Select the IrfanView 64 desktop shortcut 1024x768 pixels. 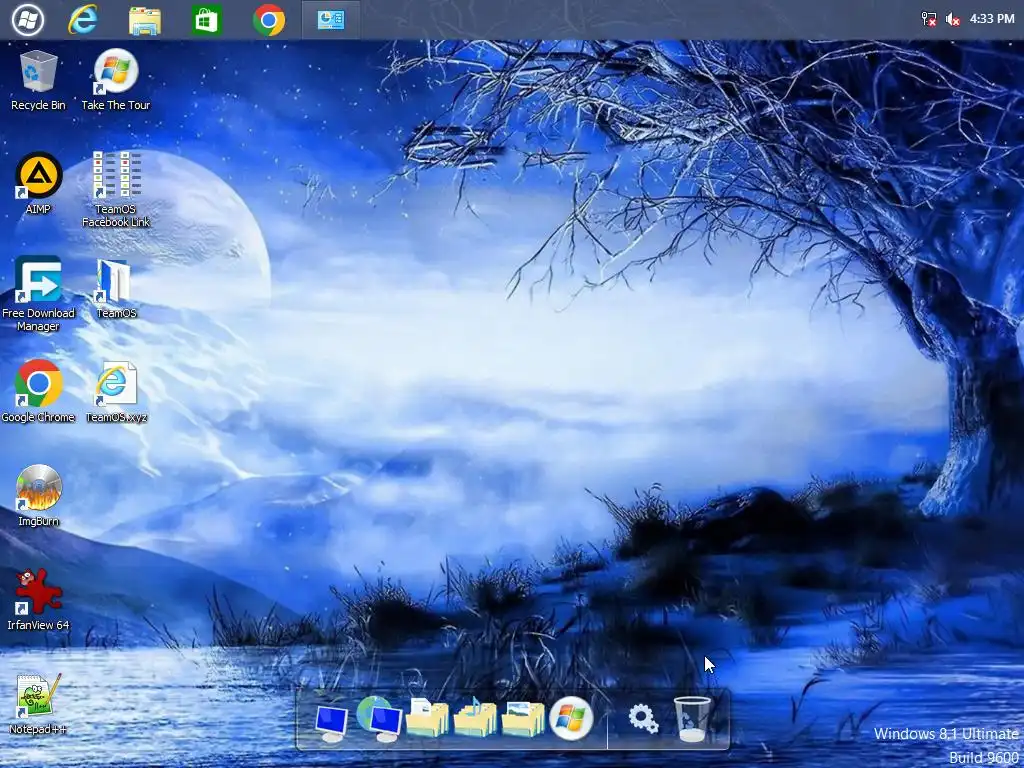click(x=38, y=600)
